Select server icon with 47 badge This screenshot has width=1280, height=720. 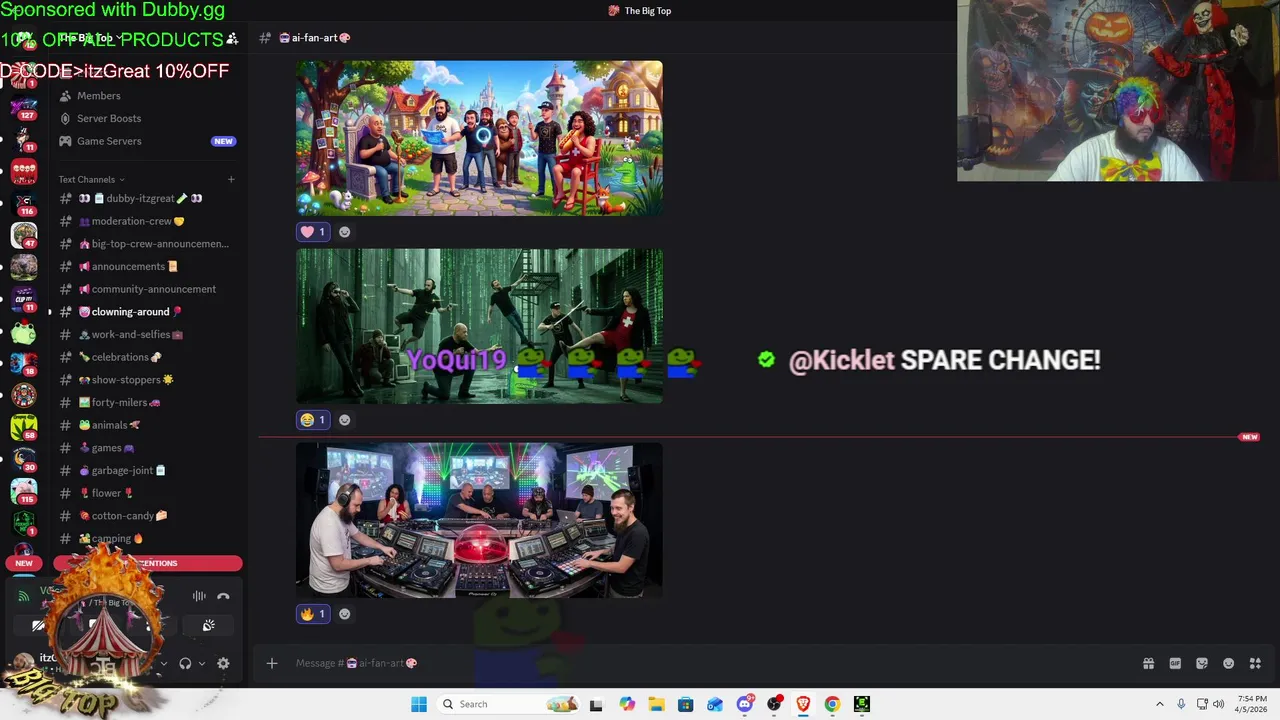24,236
